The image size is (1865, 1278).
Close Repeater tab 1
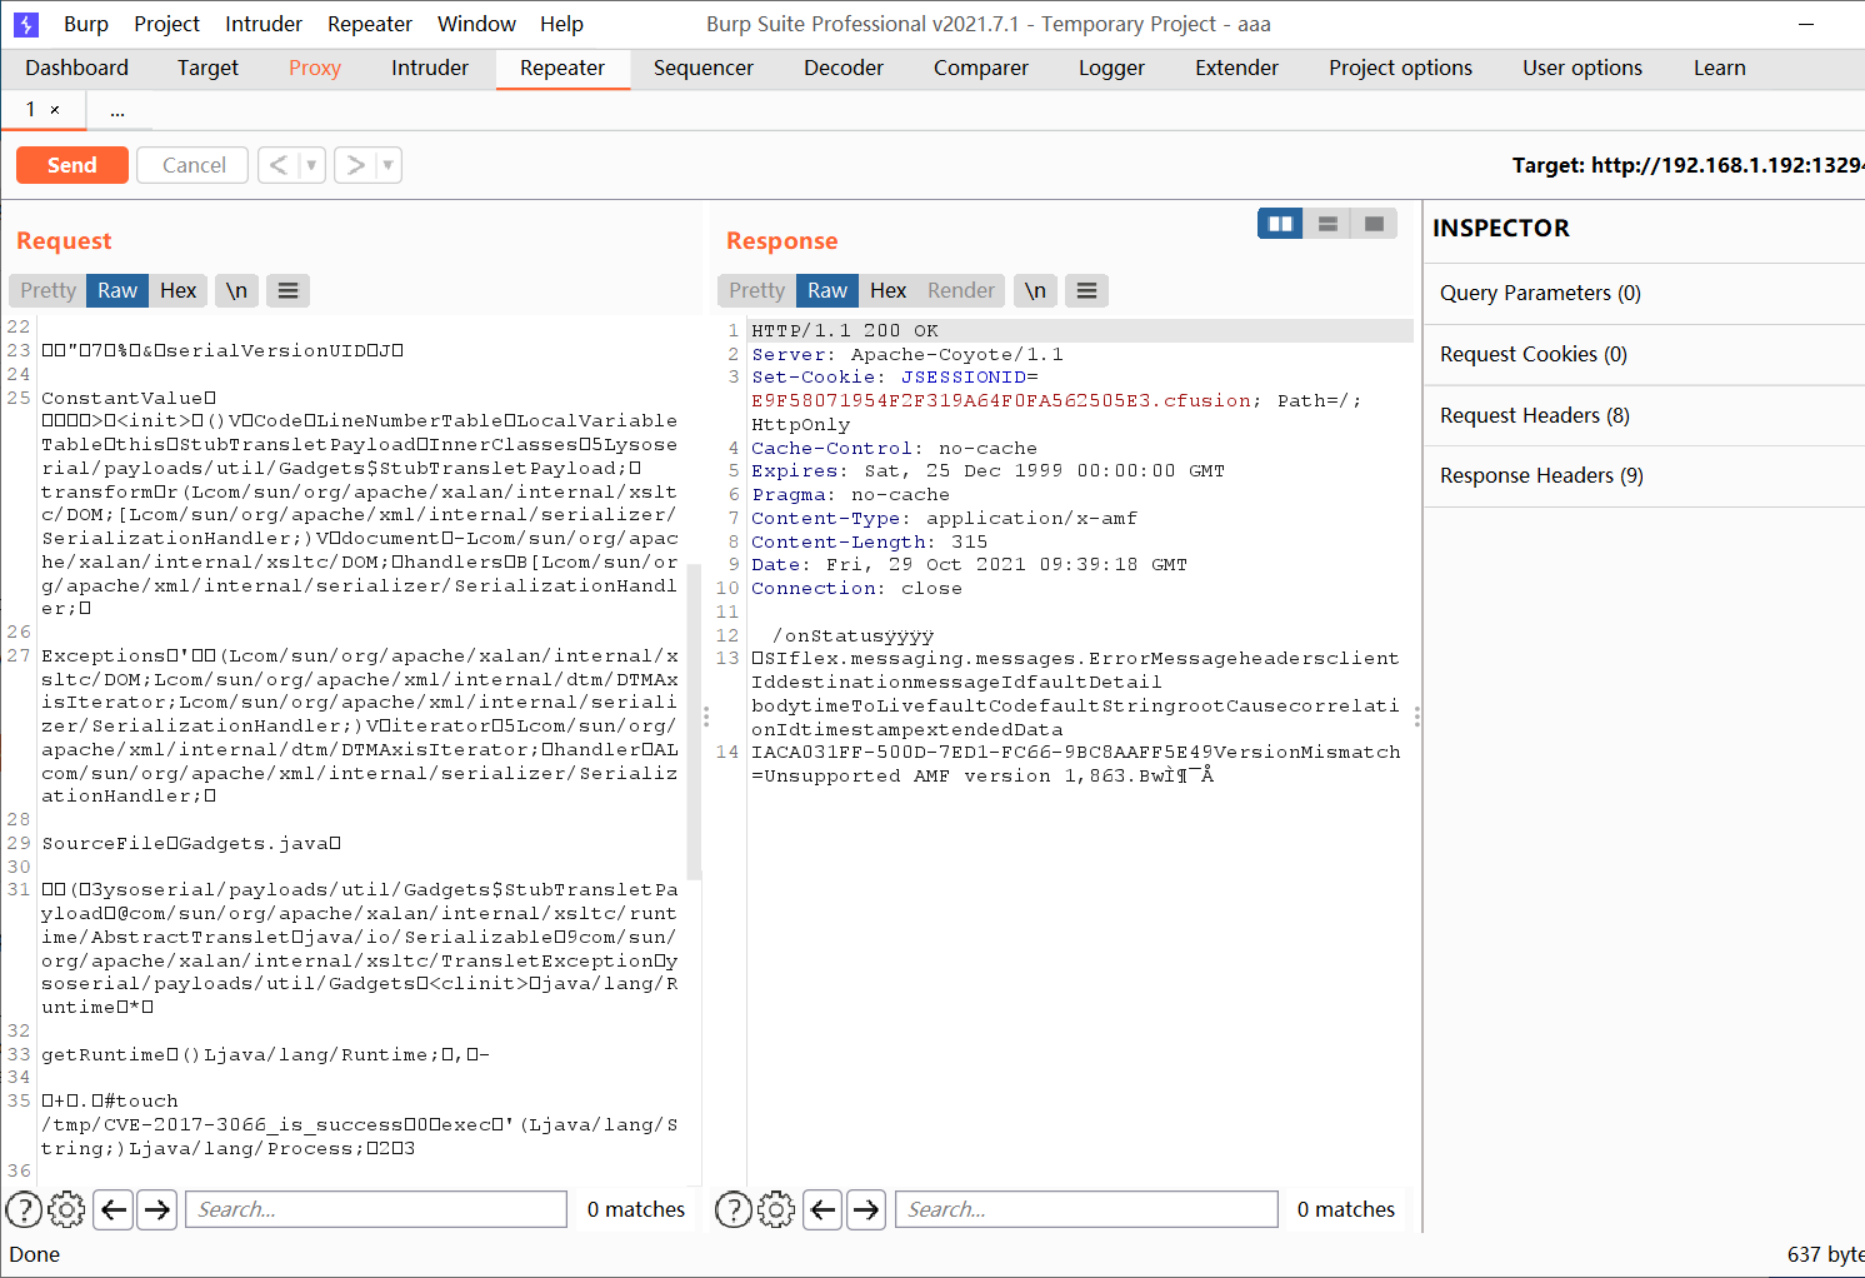tap(55, 110)
